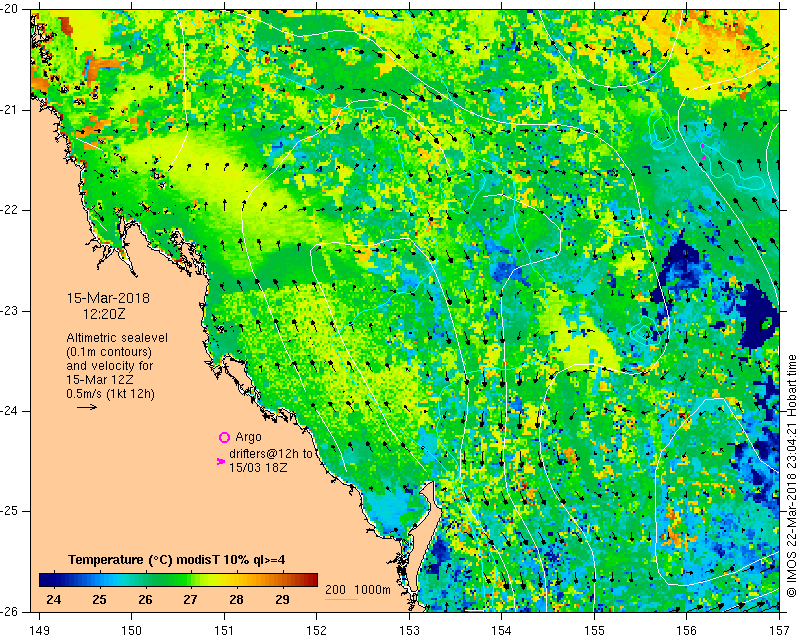
Task: Click the latitude '-21' axis label
Action: coord(10,110)
